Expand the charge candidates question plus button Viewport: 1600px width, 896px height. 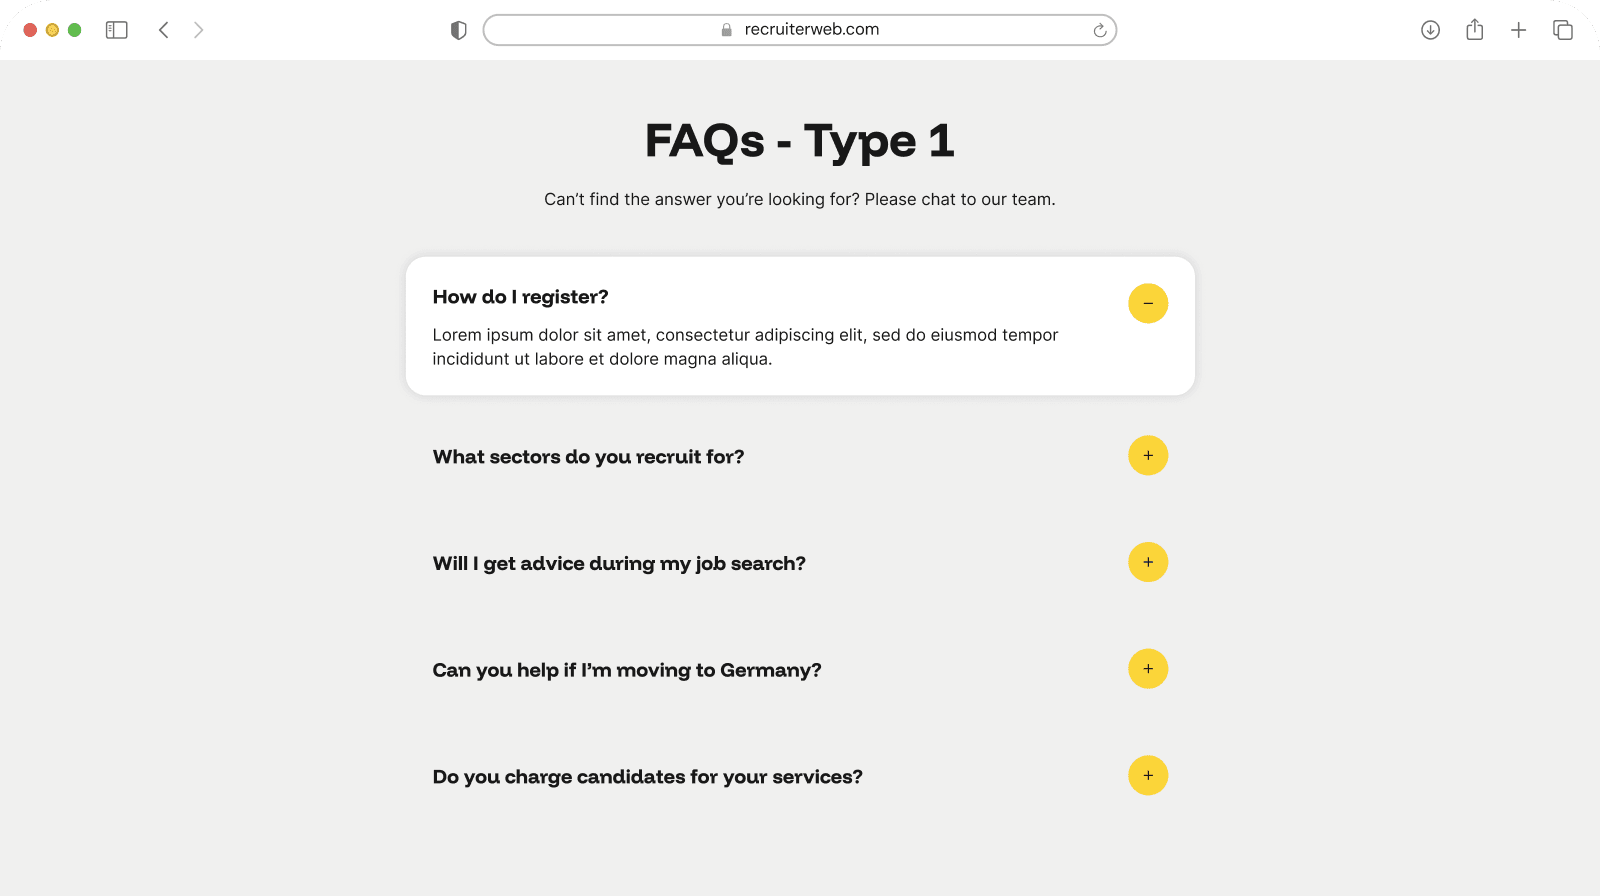click(x=1148, y=776)
